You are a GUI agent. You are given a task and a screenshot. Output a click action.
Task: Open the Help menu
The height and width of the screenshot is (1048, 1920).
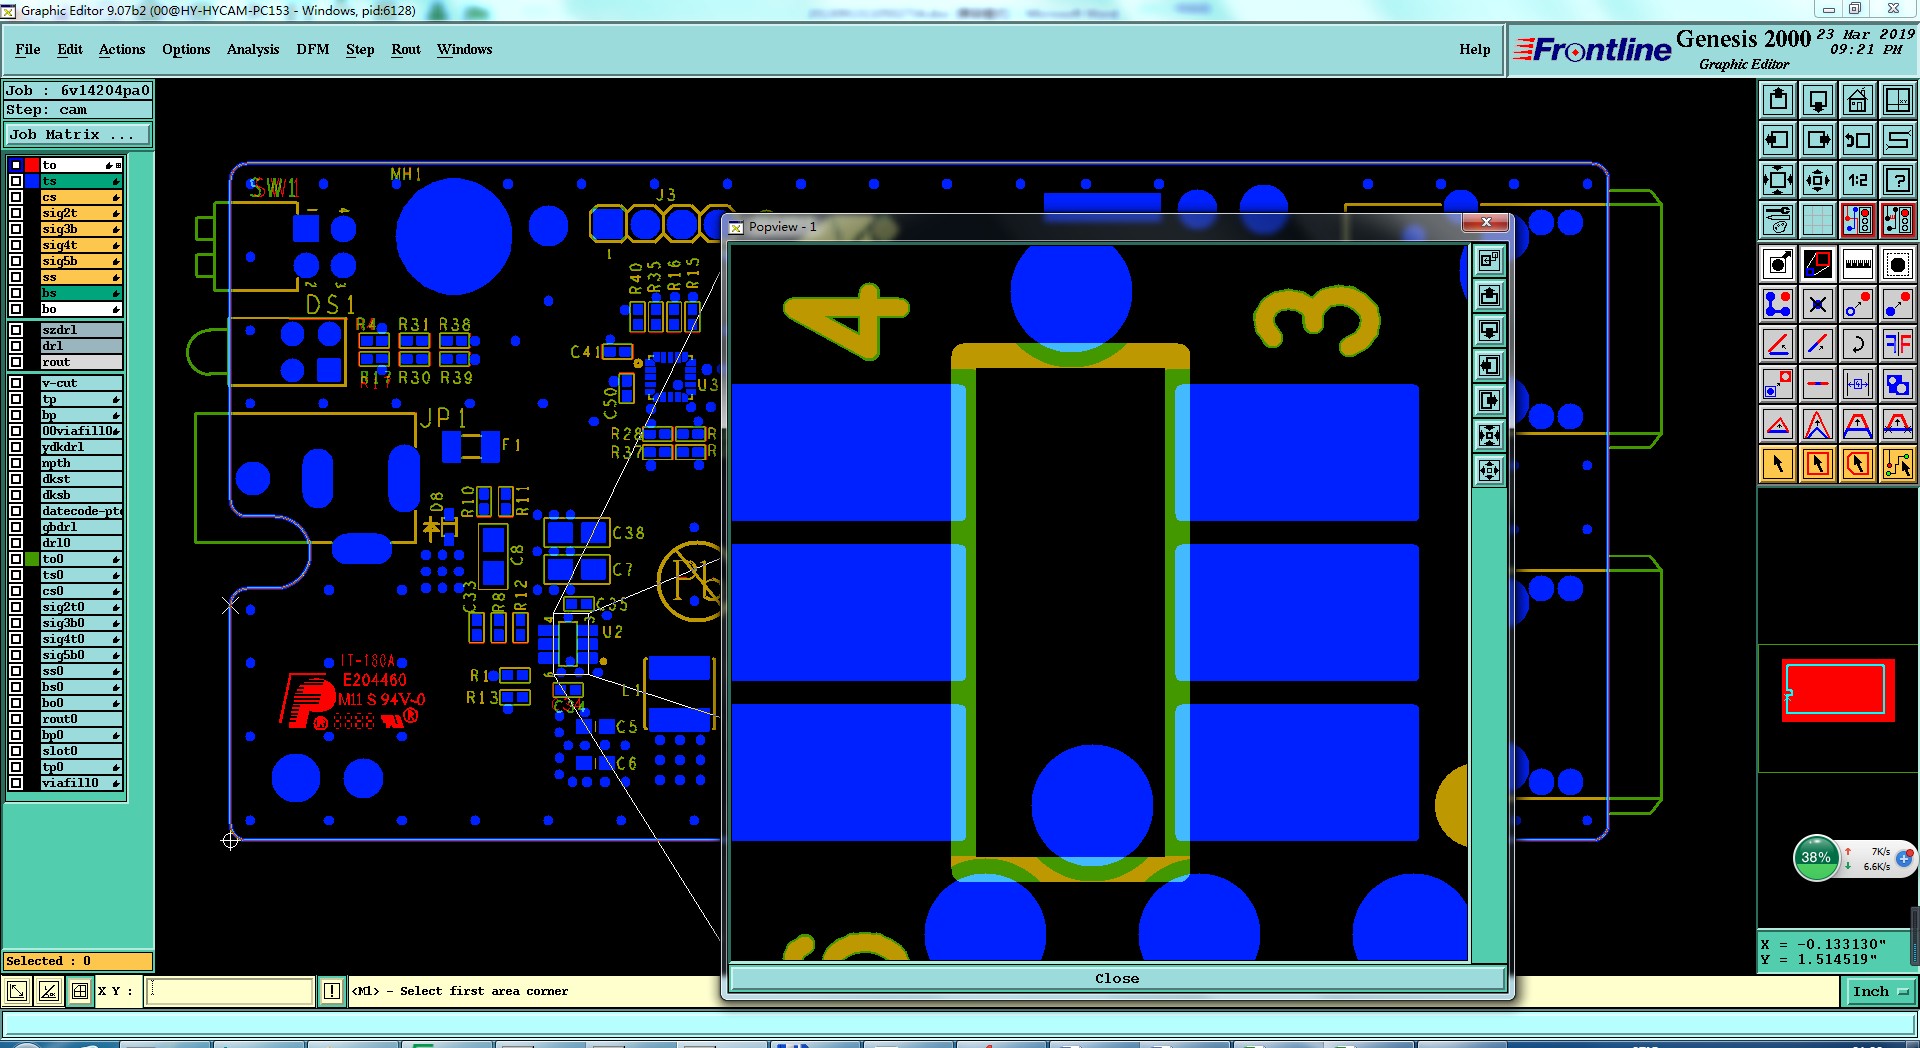tap(1474, 49)
